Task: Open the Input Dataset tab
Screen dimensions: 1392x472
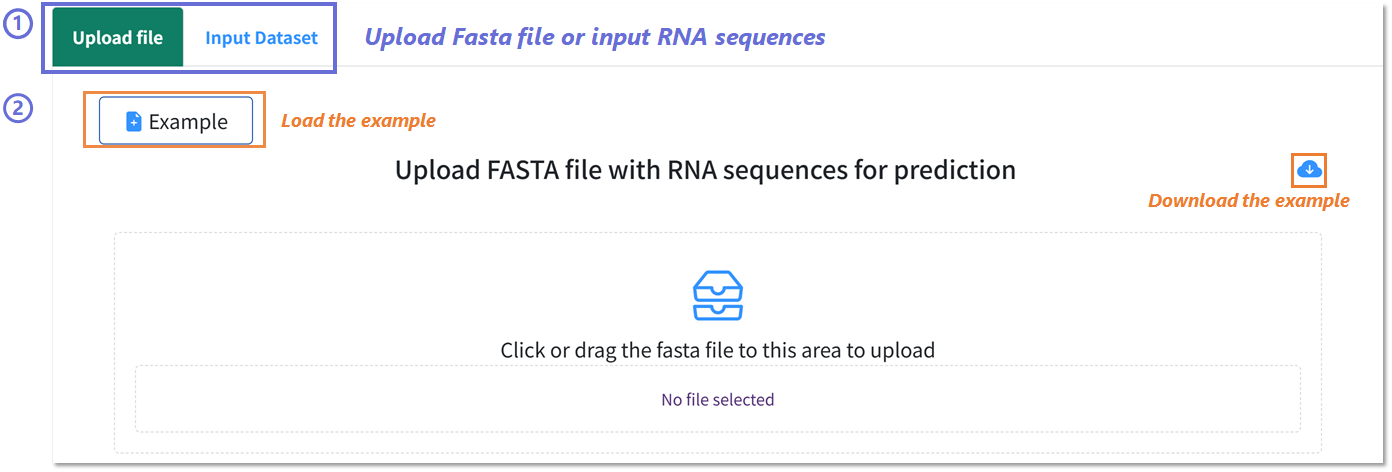Action: [261, 38]
